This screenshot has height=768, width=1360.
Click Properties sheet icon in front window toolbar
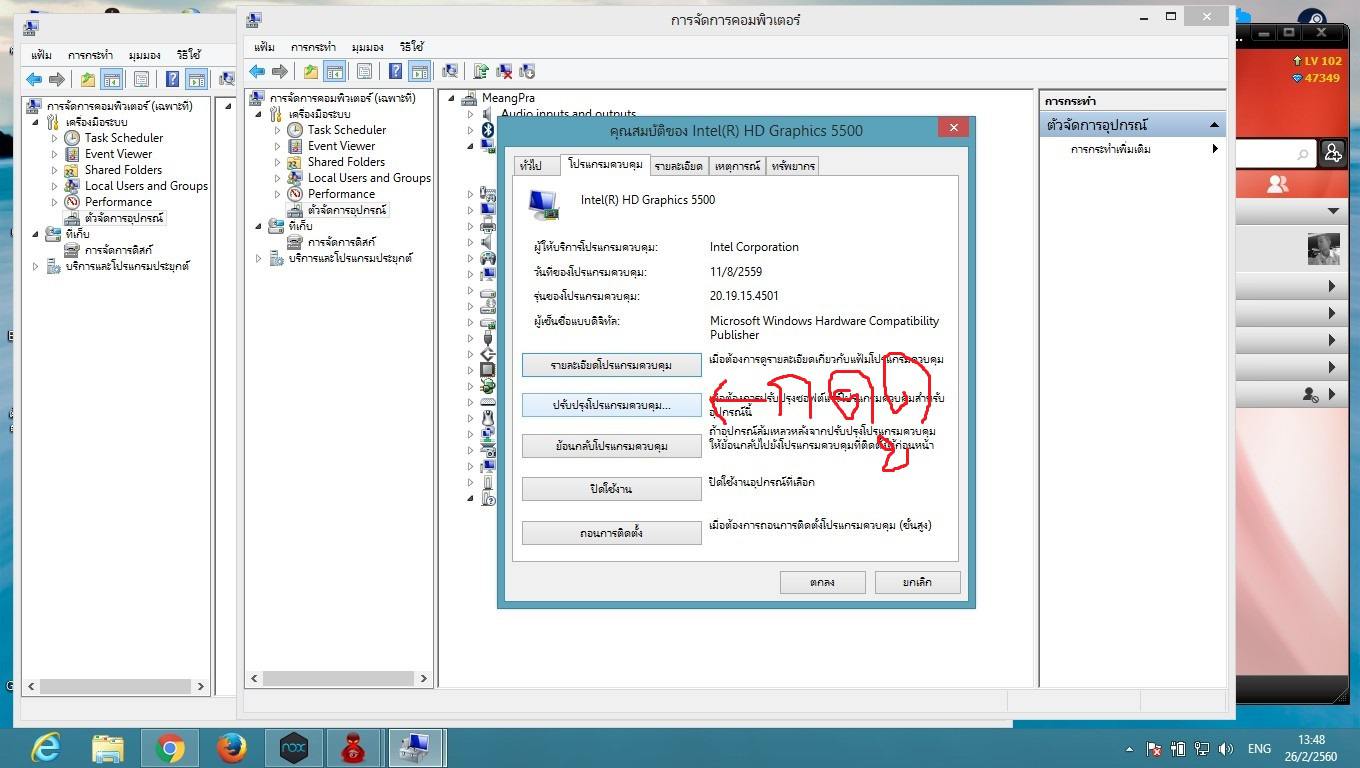click(364, 71)
